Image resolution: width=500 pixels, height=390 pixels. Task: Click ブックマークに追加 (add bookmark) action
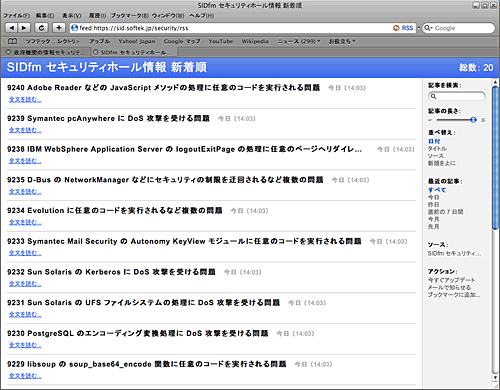(454, 295)
